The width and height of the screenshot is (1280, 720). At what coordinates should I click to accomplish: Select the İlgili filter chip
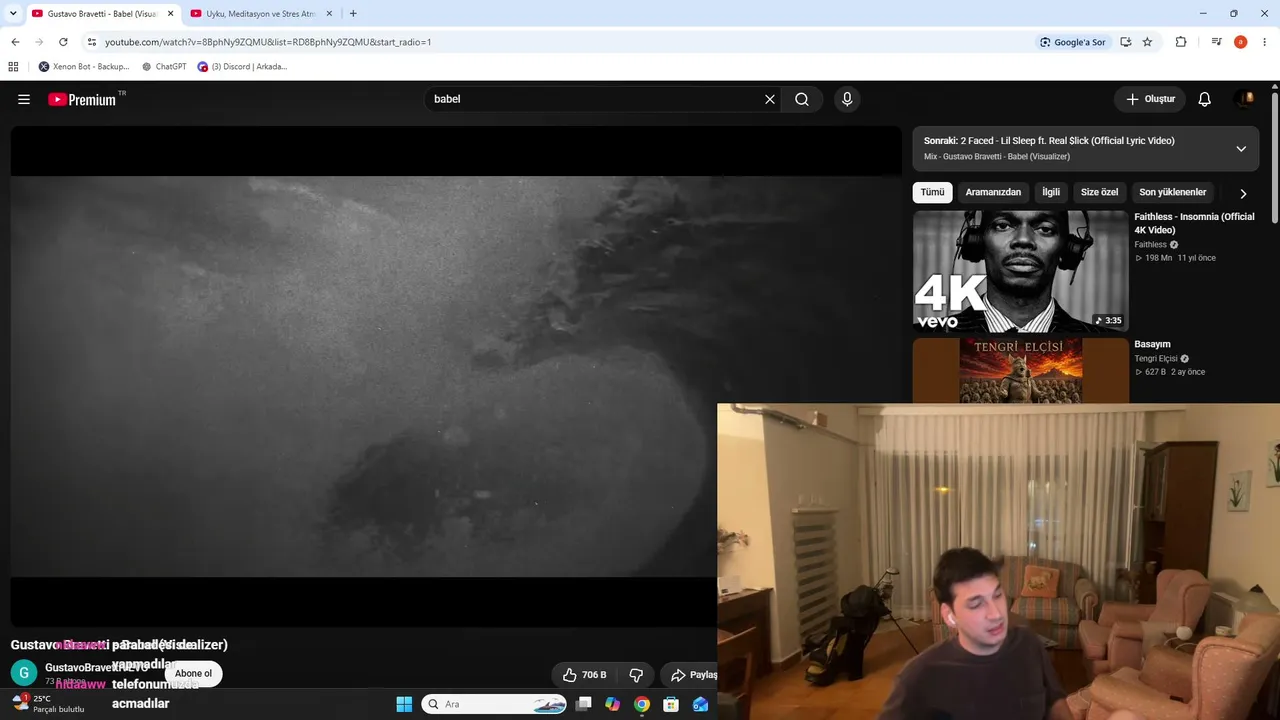click(x=1051, y=192)
